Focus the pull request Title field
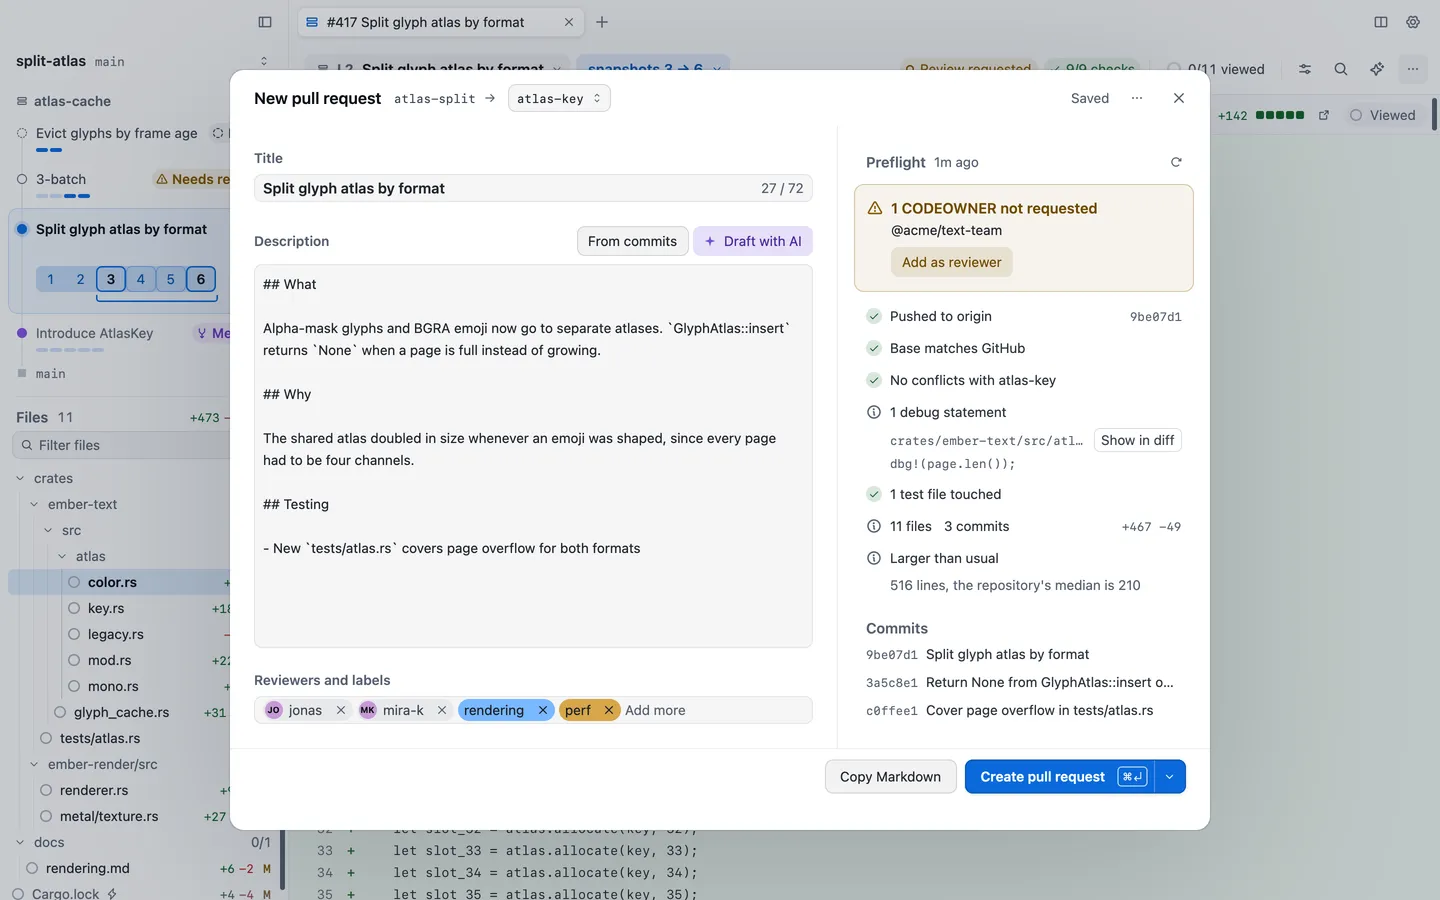Viewport: 1440px width, 900px height. (533, 188)
